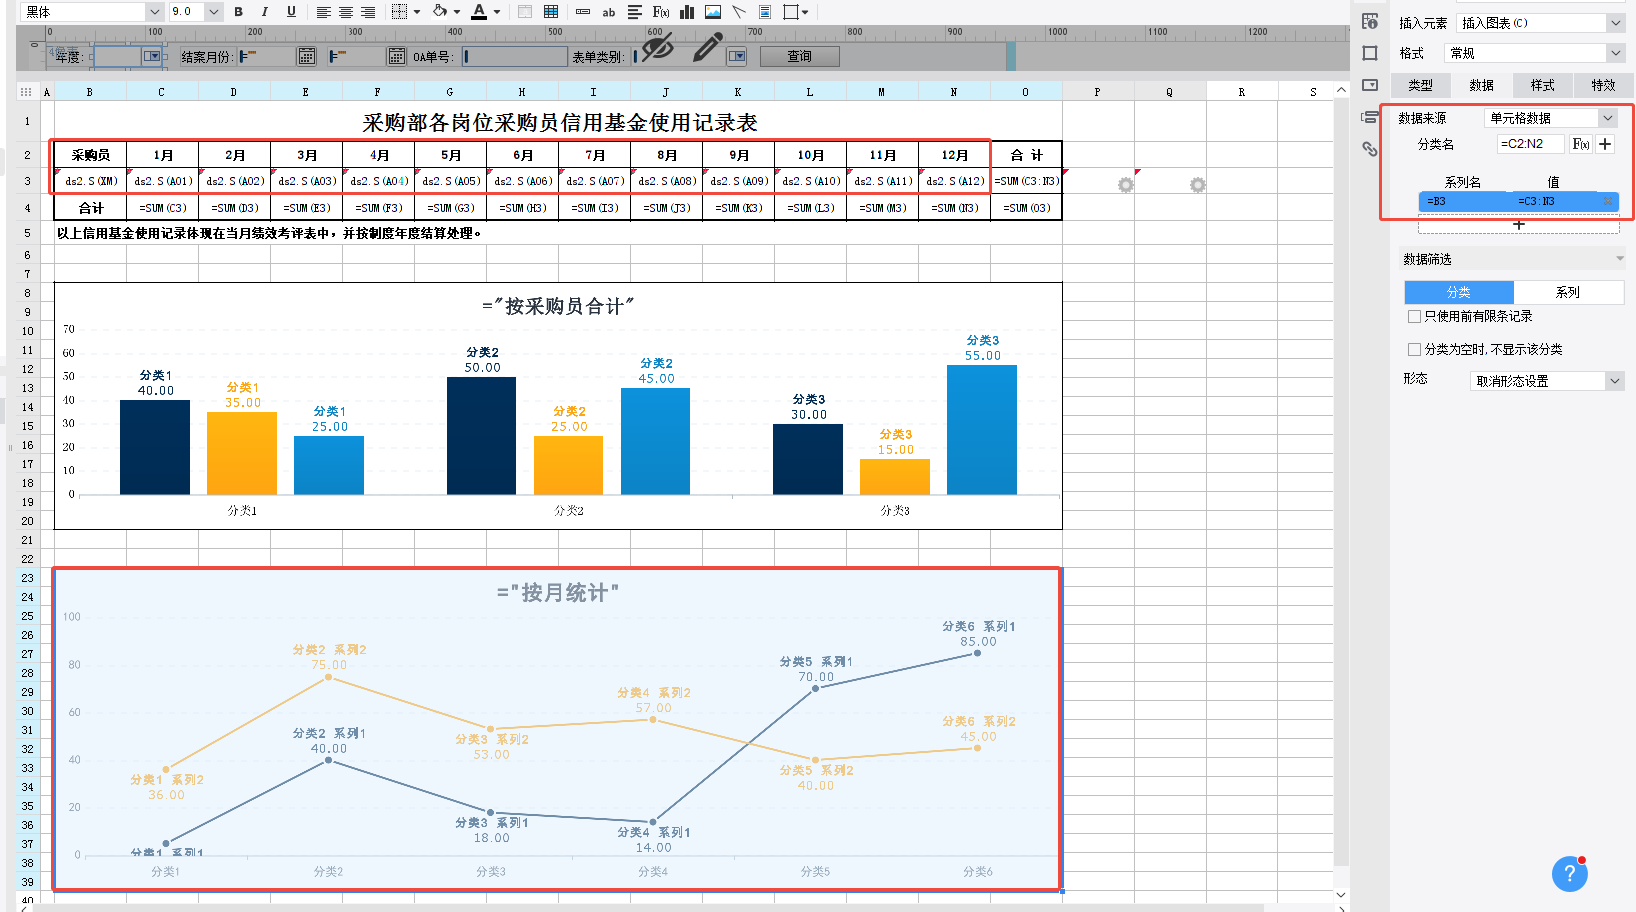Click the cell borders icon
The image size is (1636, 912).
pos(399,12)
